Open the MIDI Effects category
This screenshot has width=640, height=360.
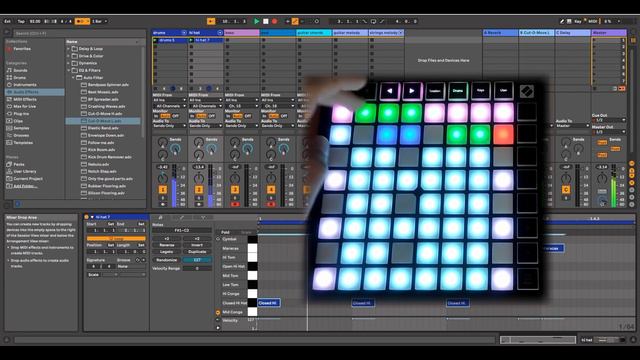pyautogui.click(x=24, y=99)
